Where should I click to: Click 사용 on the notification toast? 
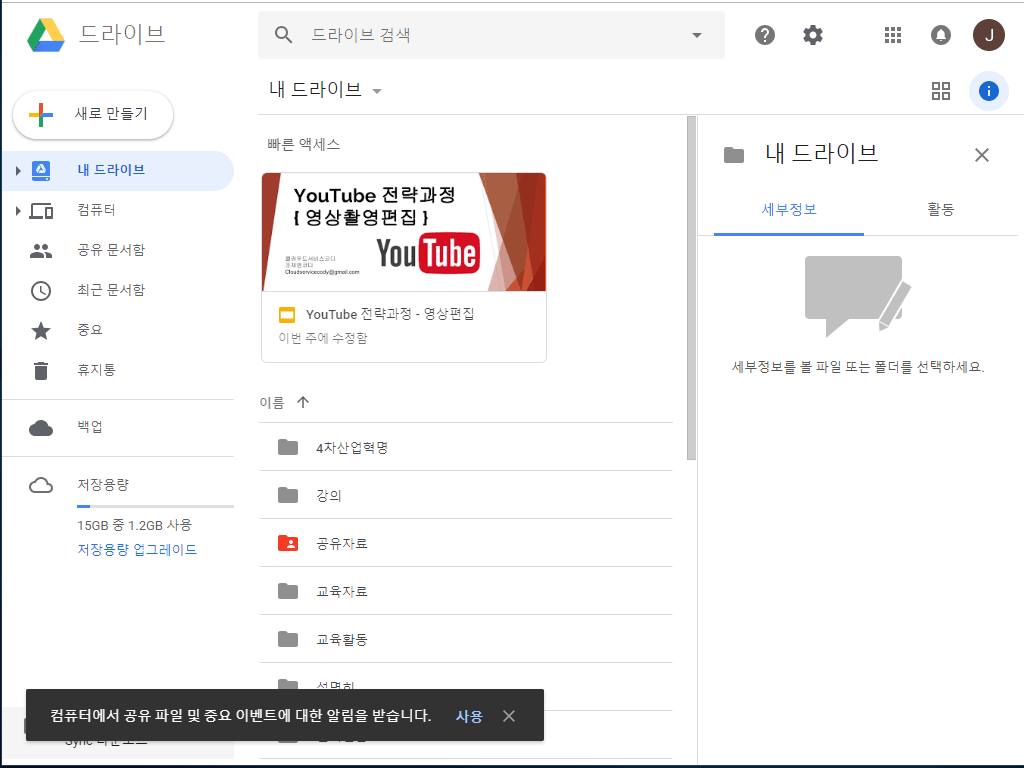point(469,716)
